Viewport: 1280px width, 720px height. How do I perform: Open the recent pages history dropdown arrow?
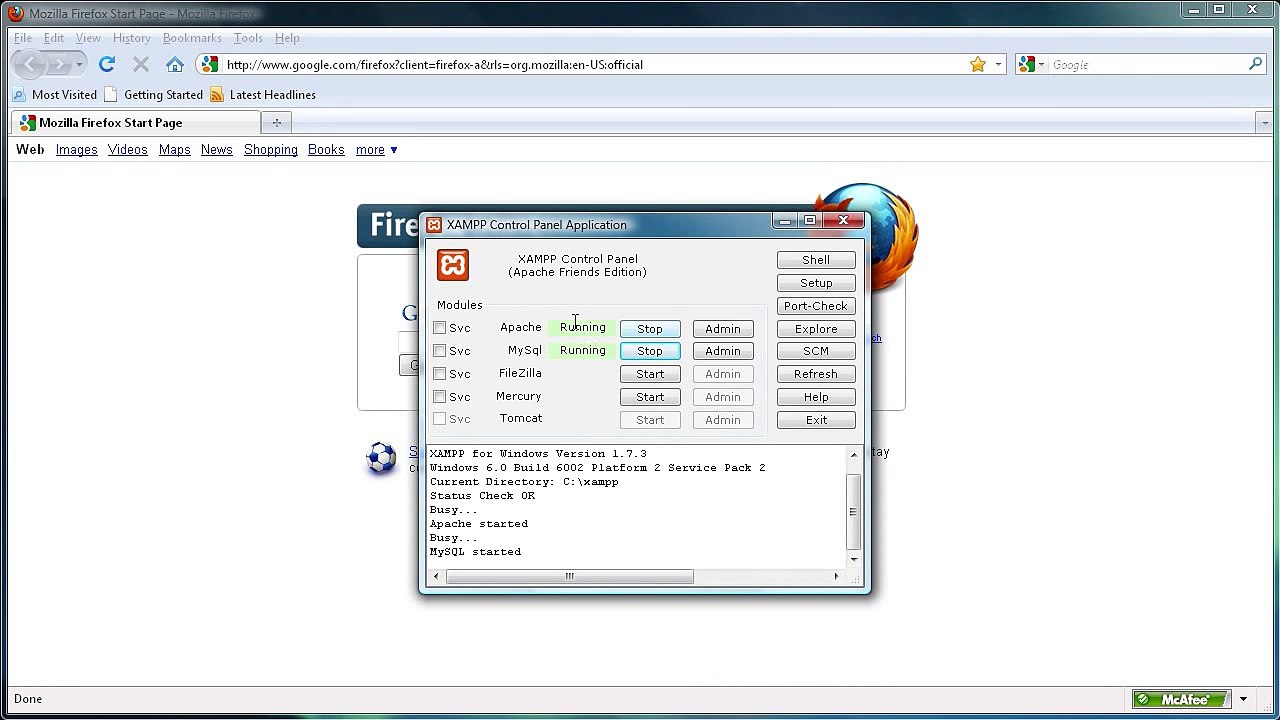(x=80, y=65)
